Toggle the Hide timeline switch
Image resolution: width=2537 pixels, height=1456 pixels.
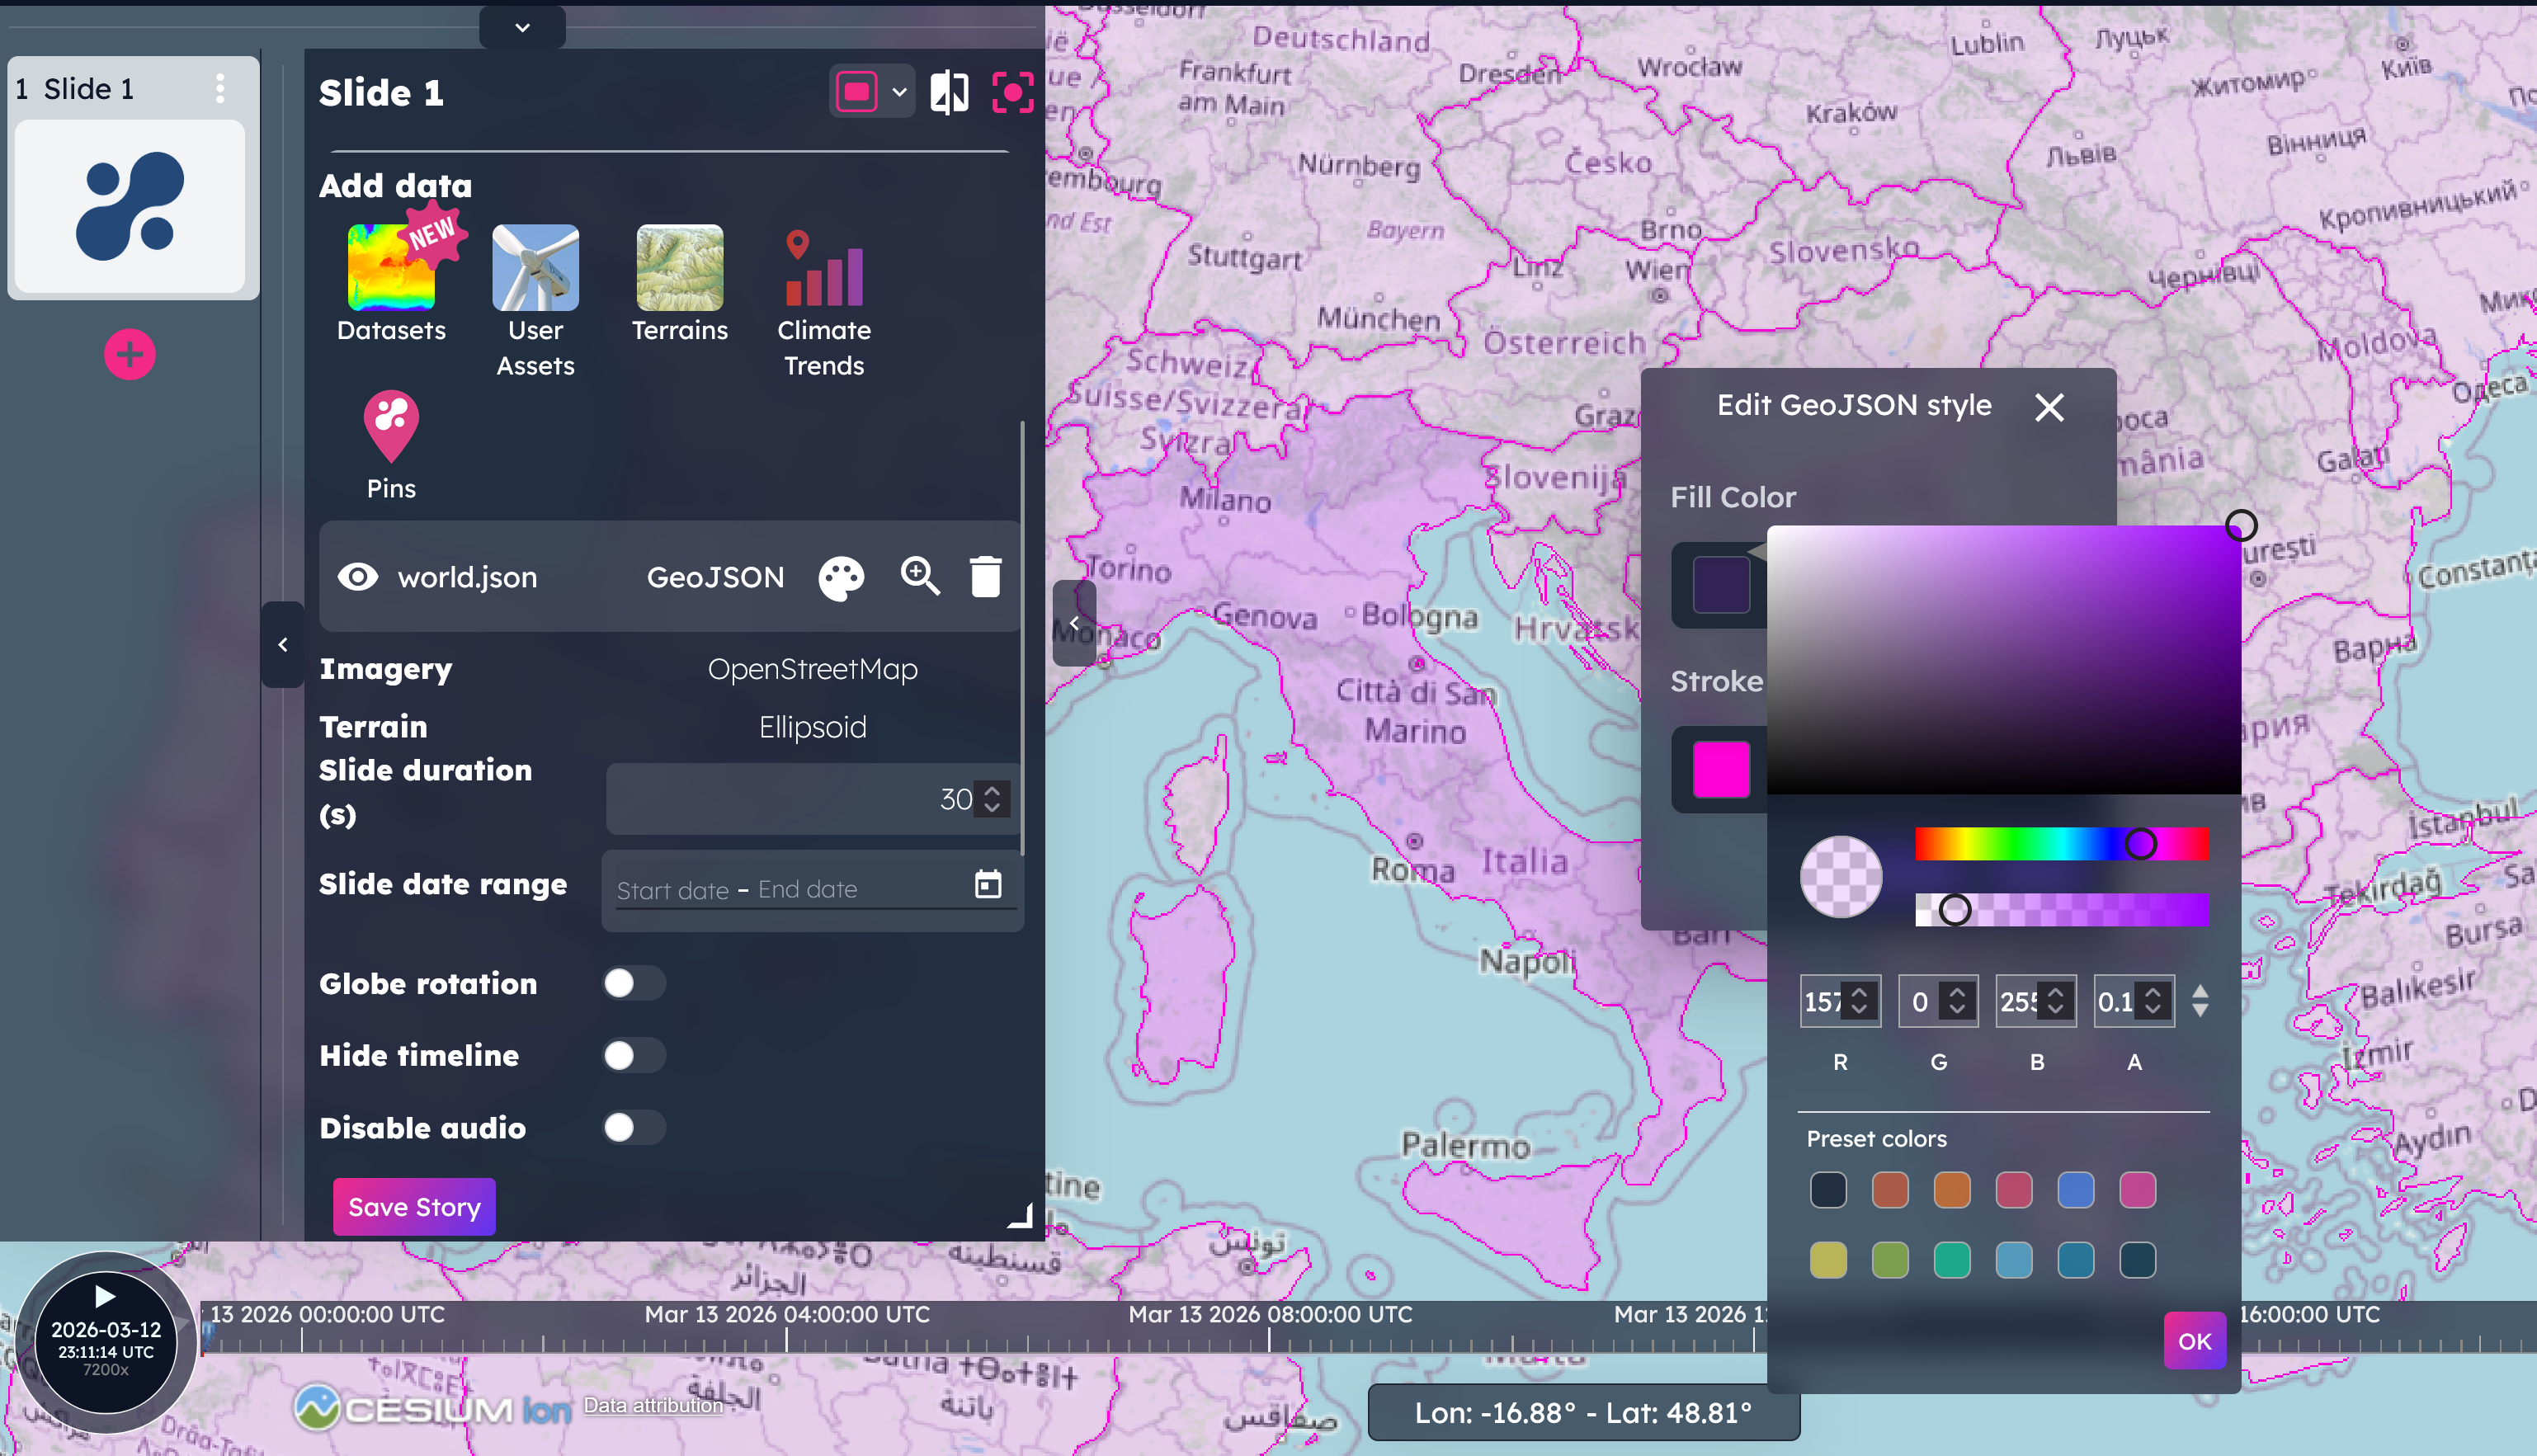634,1055
